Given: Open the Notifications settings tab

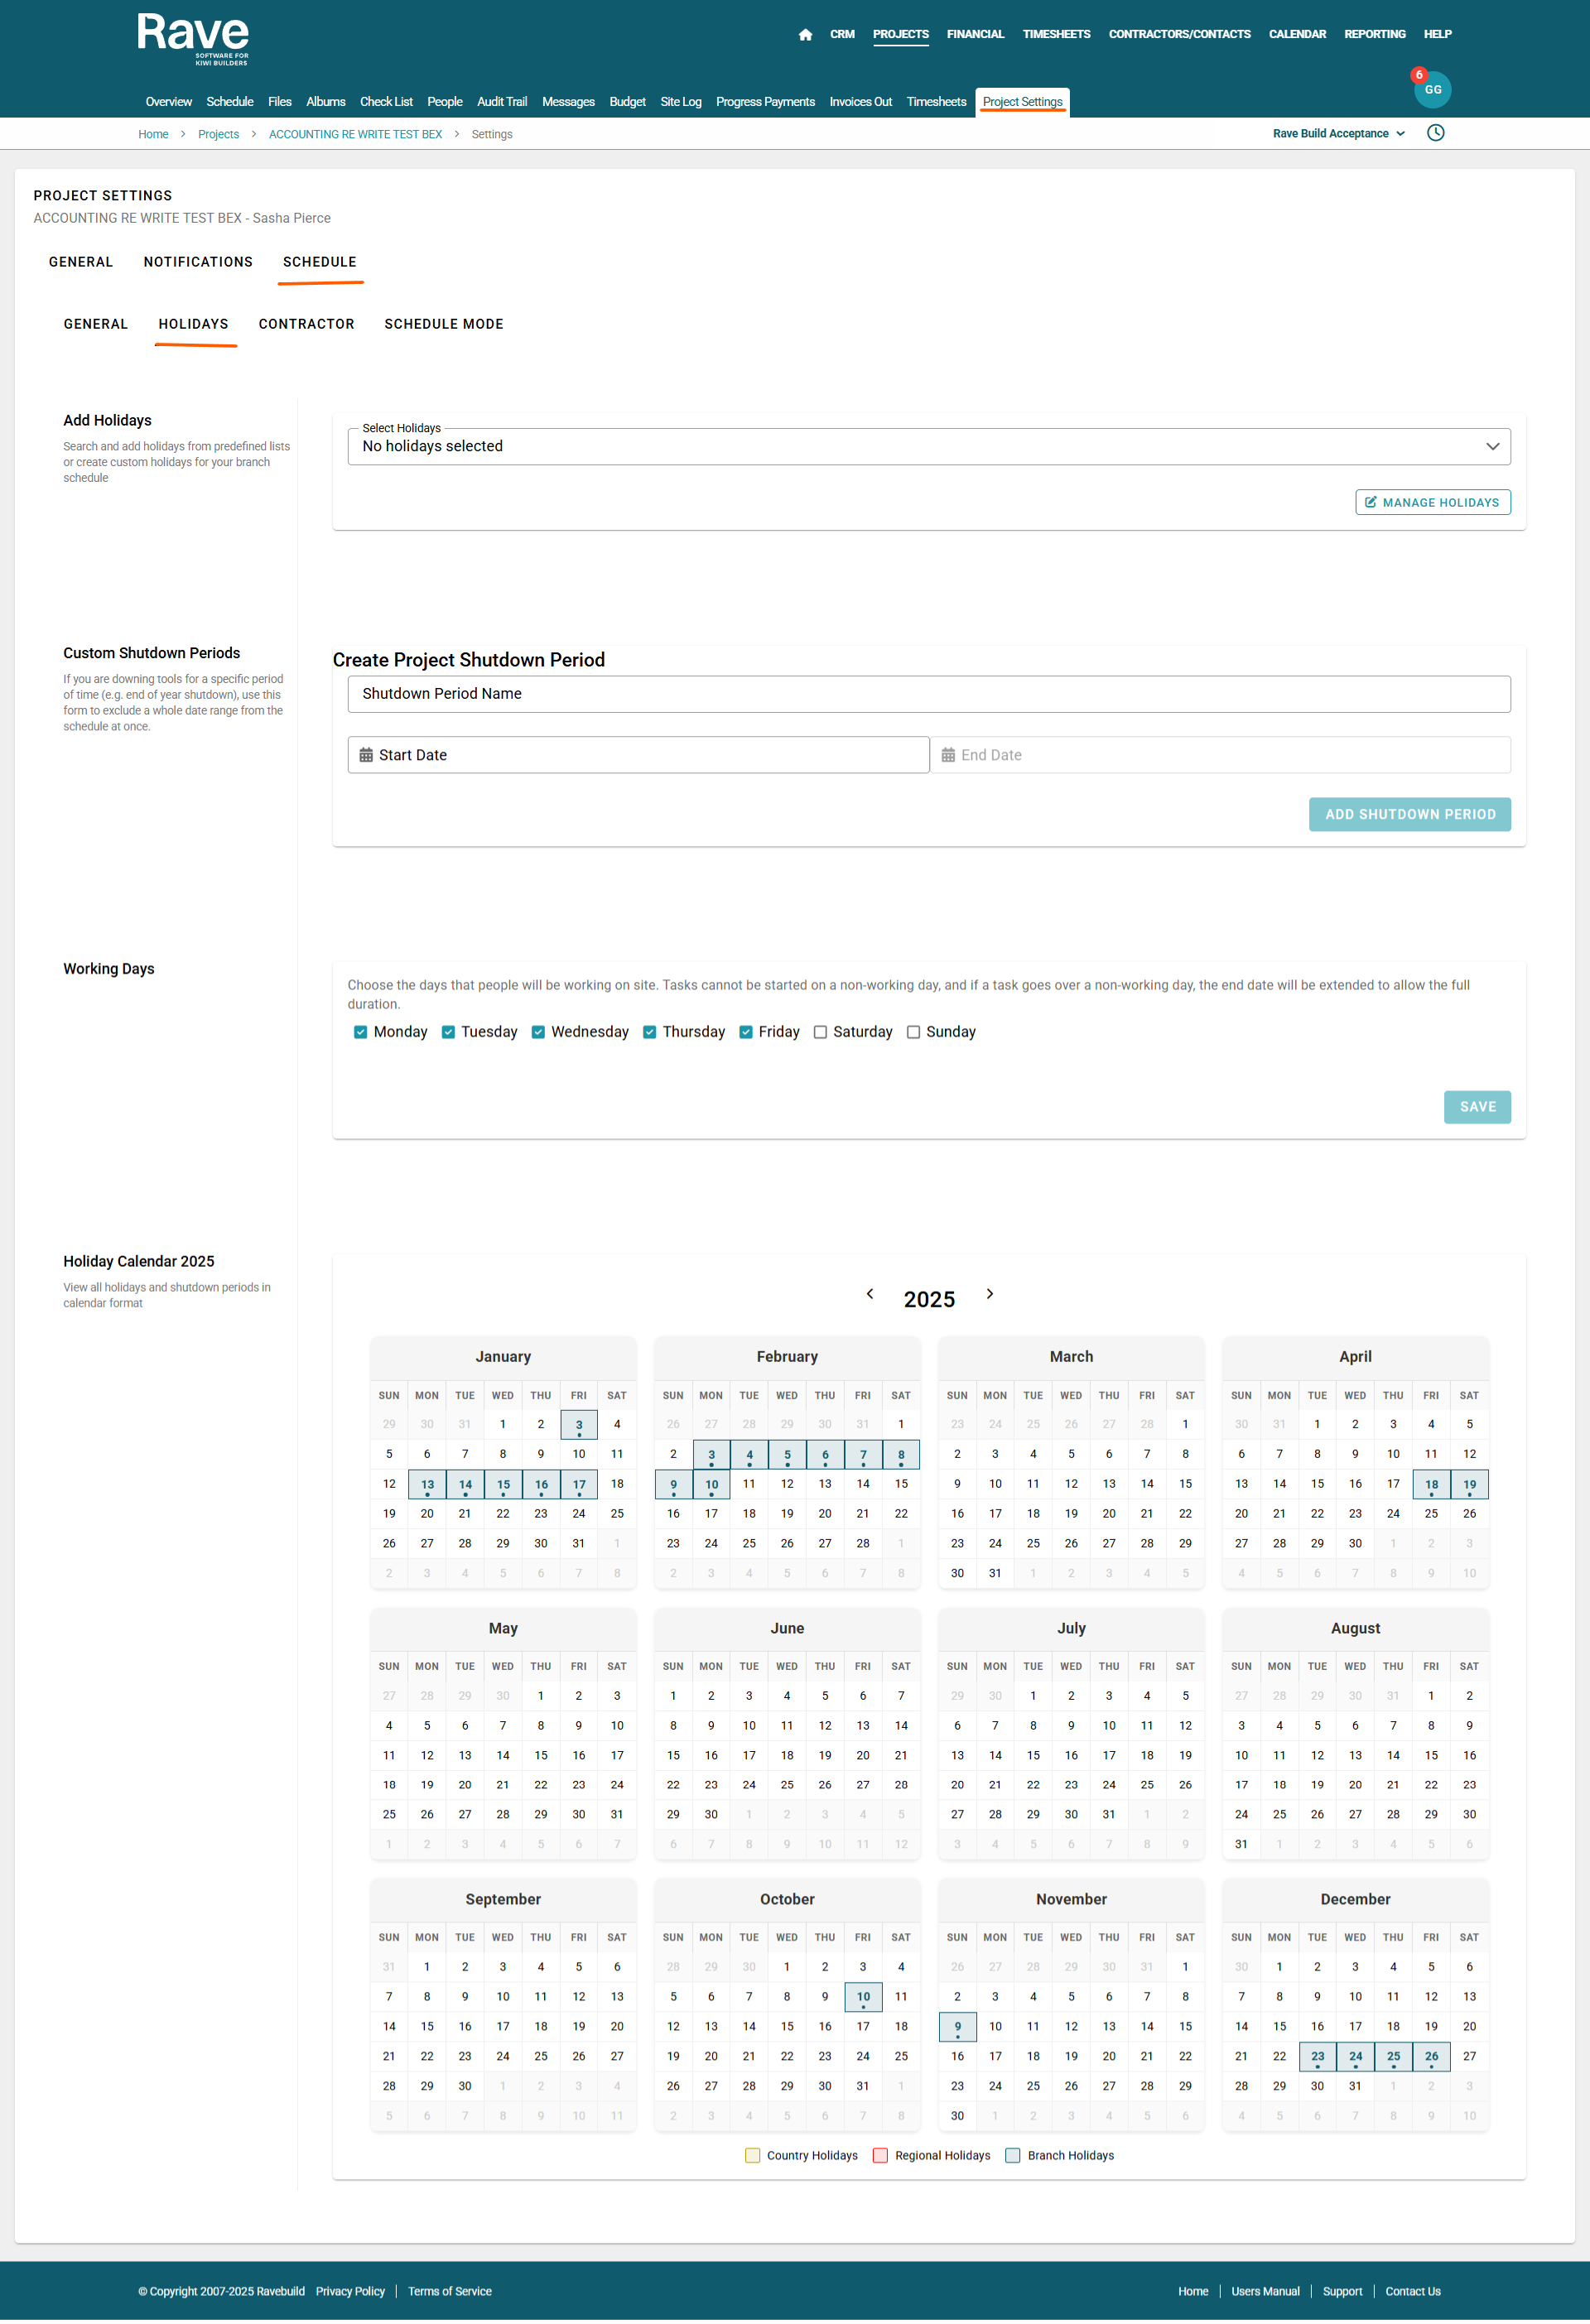Looking at the screenshot, I should coord(198,262).
